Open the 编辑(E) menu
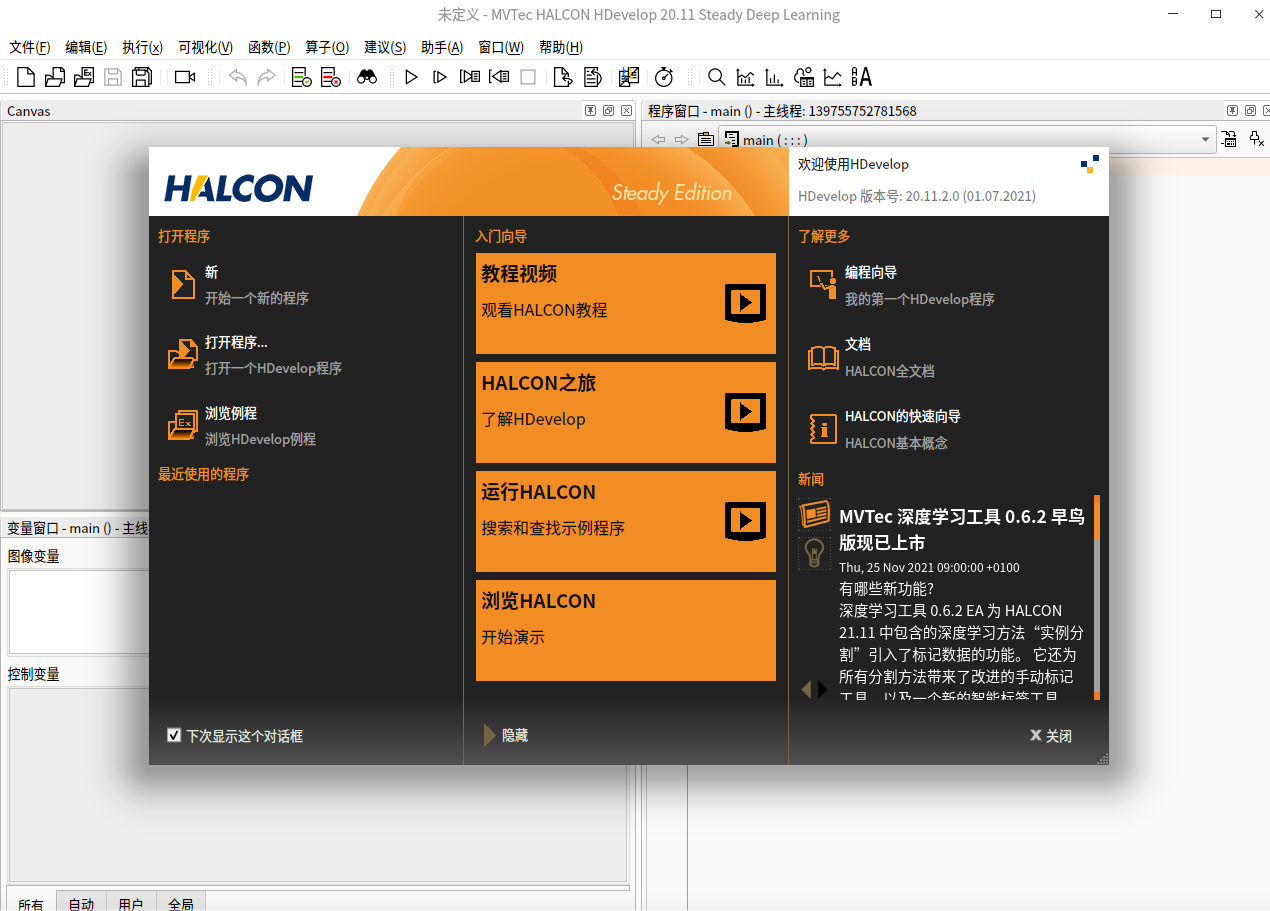Viewport: 1270px width, 911px height. point(86,47)
